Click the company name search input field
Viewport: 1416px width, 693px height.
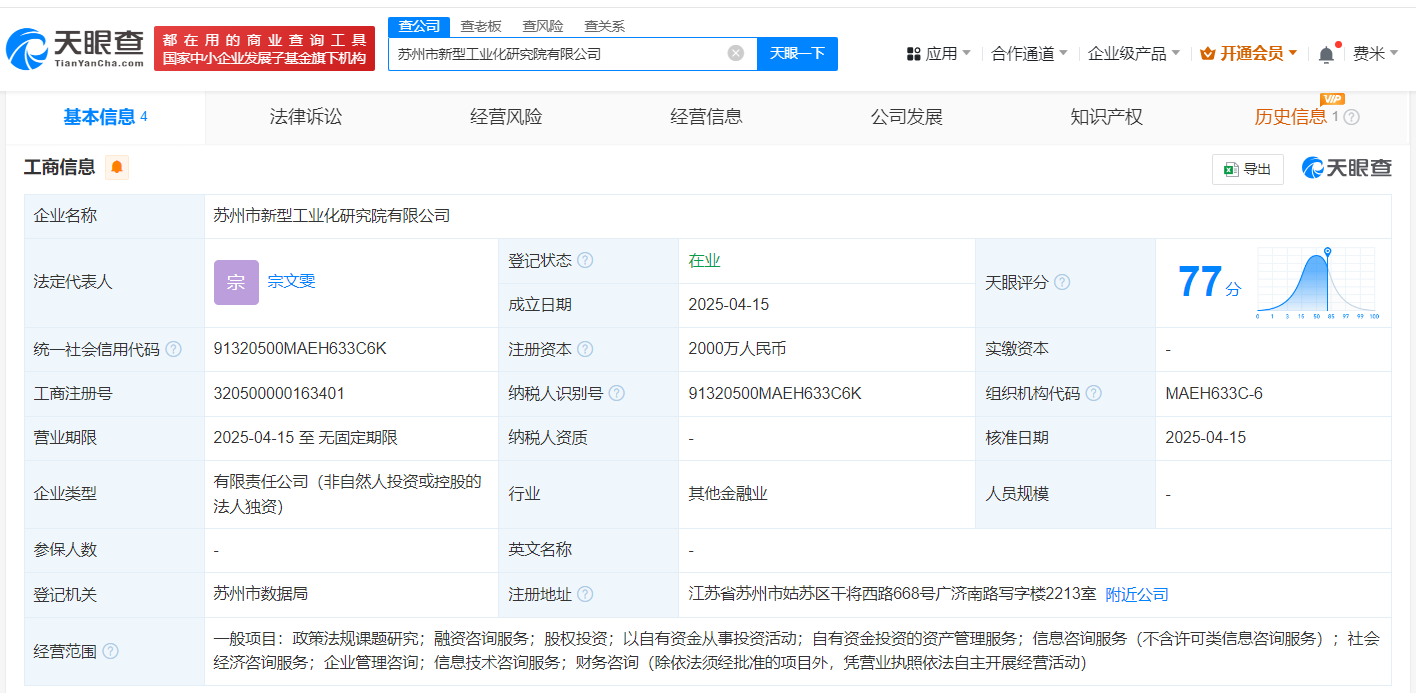tap(555, 54)
